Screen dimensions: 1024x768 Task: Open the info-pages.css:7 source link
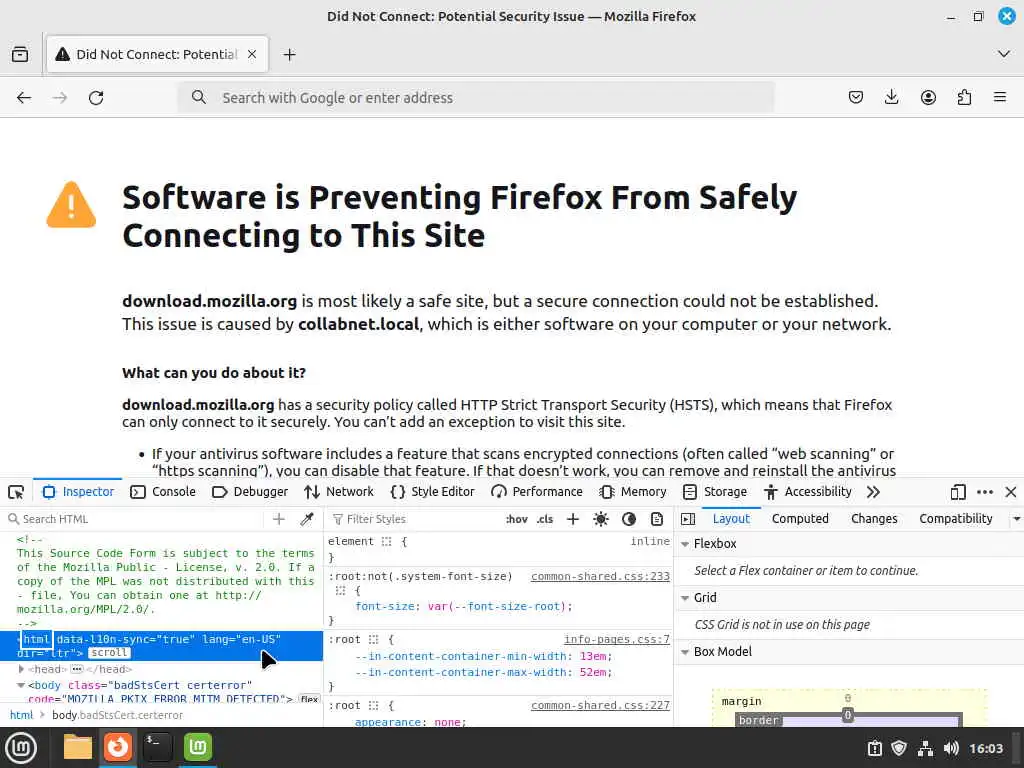[616, 639]
